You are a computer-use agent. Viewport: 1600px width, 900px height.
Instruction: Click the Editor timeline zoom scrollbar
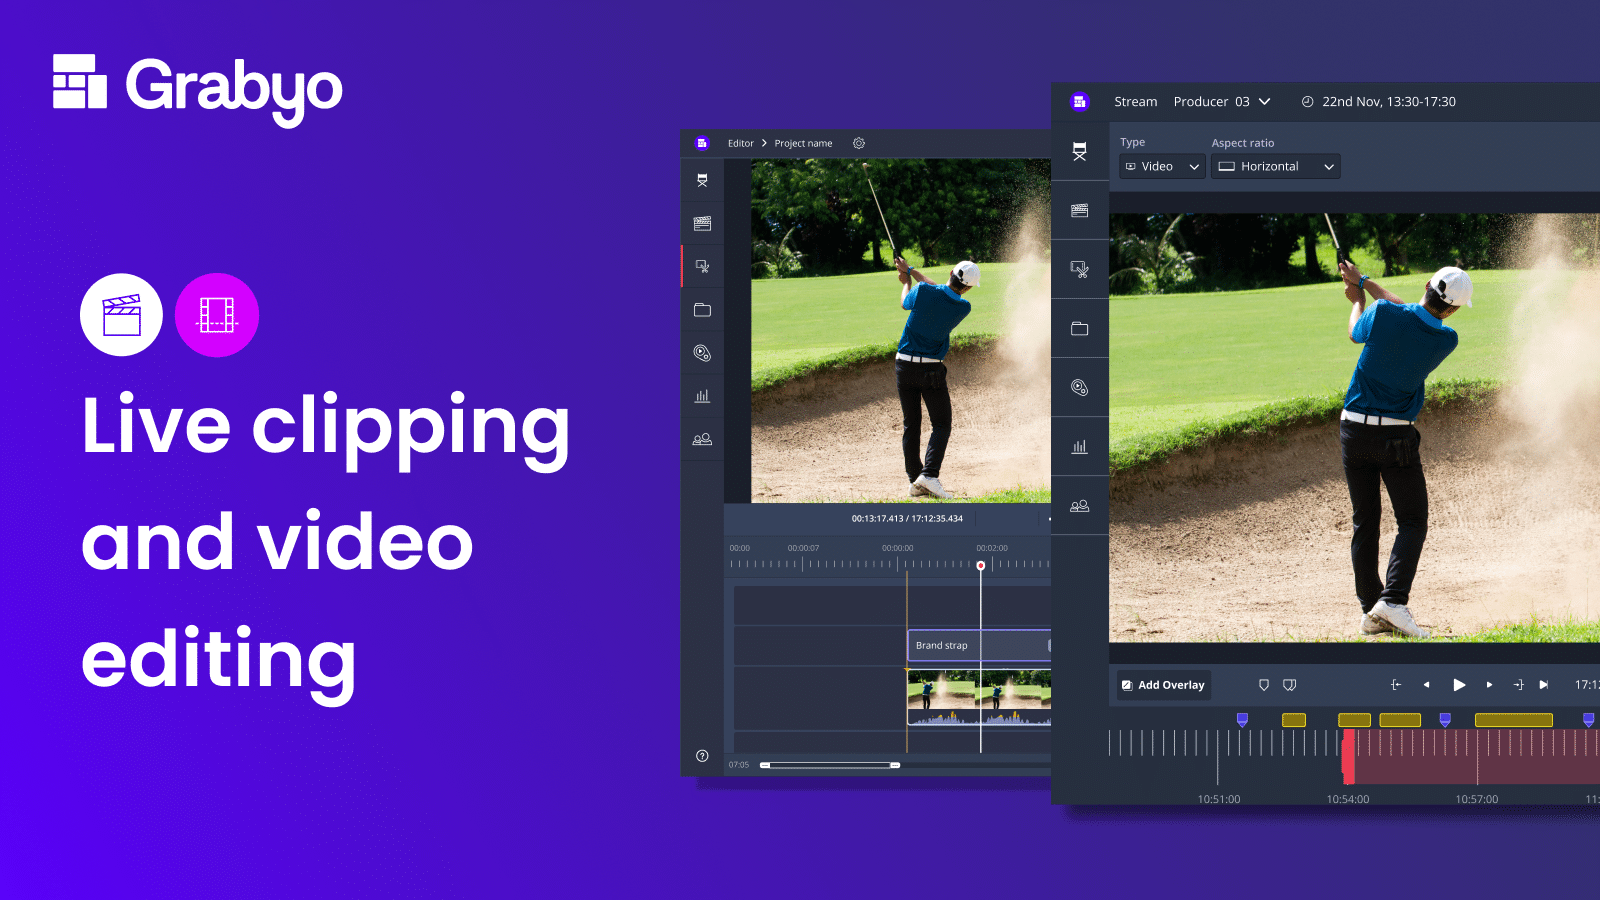point(830,765)
